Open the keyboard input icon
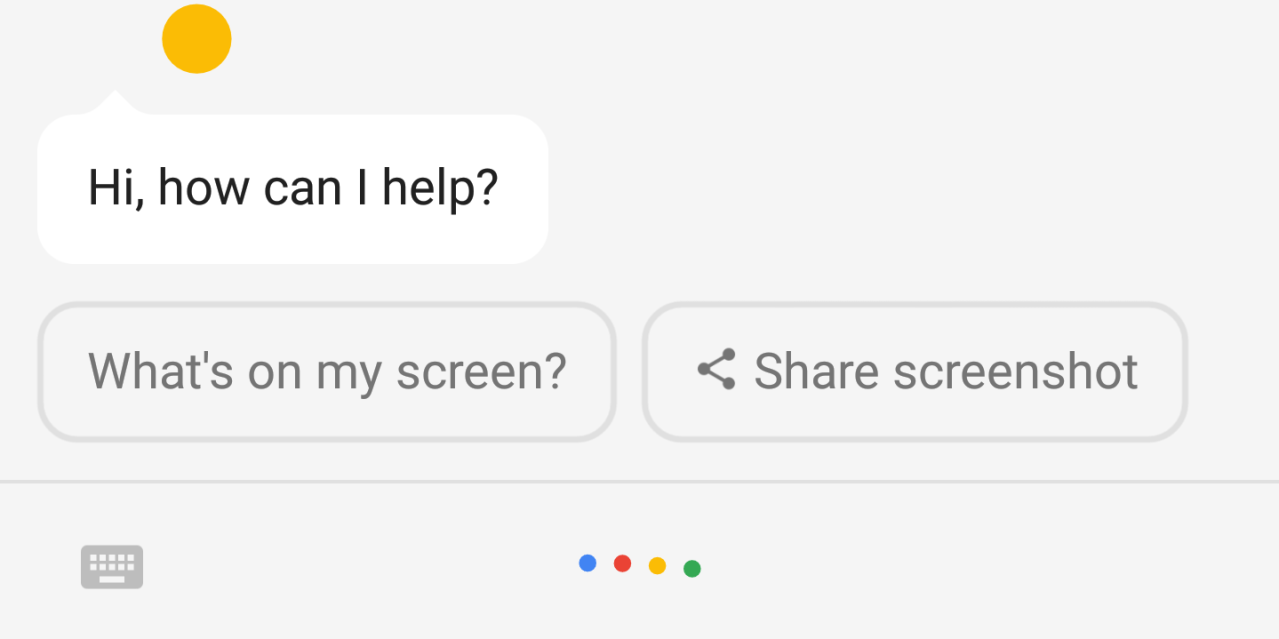The image size is (1279, 639). click(x=112, y=566)
